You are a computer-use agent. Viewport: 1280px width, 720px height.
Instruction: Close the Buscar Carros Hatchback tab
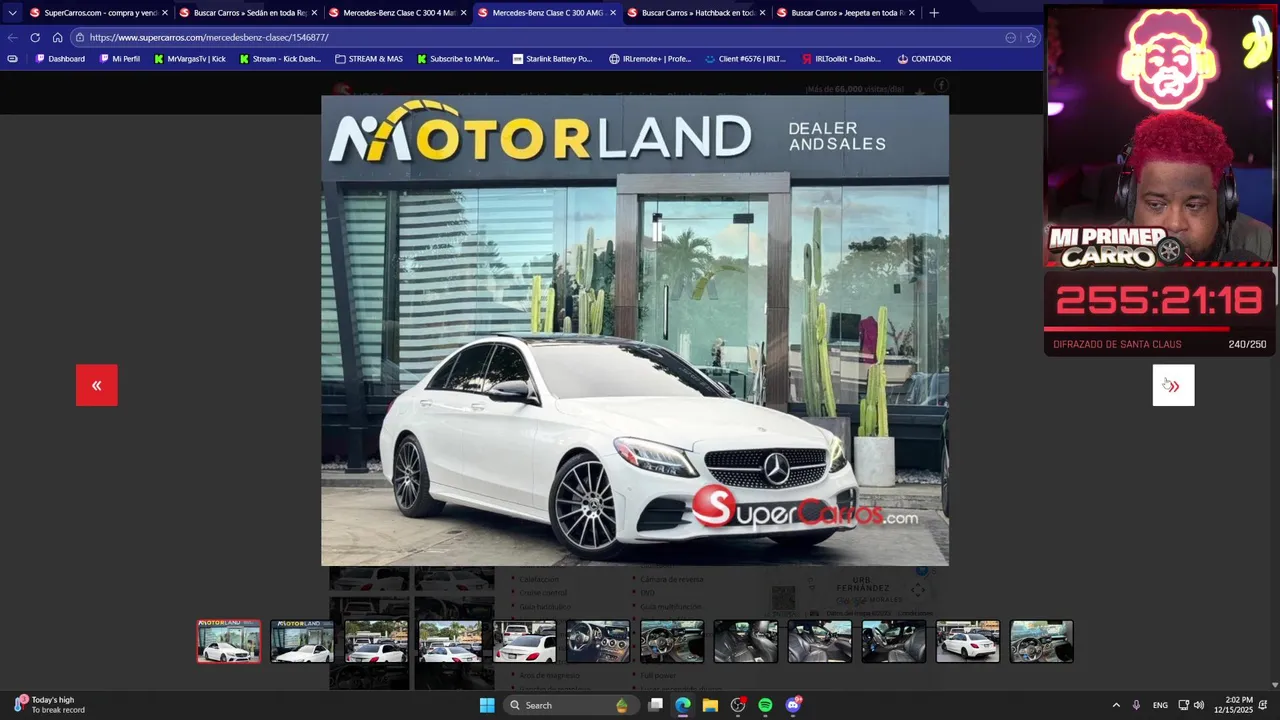pyautogui.click(x=762, y=13)
